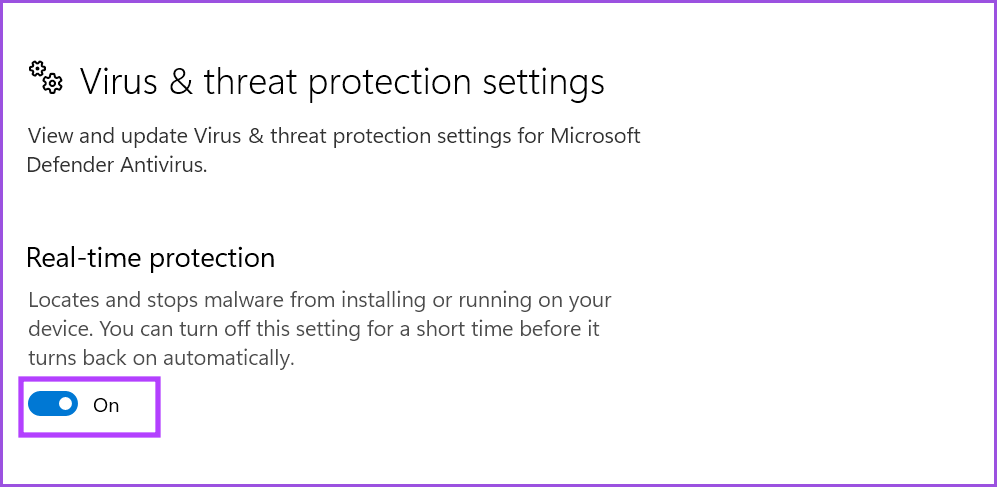
Task: Click the "&" symbol in the main heading
Action: (180, 81)
